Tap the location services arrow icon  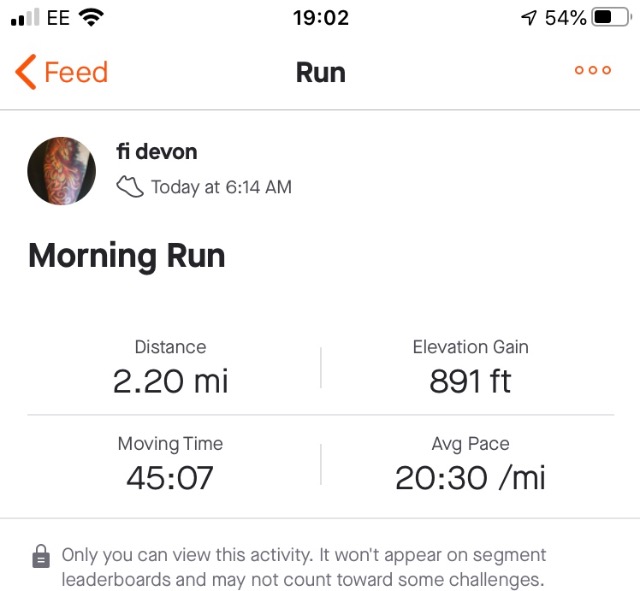(529, 18)
